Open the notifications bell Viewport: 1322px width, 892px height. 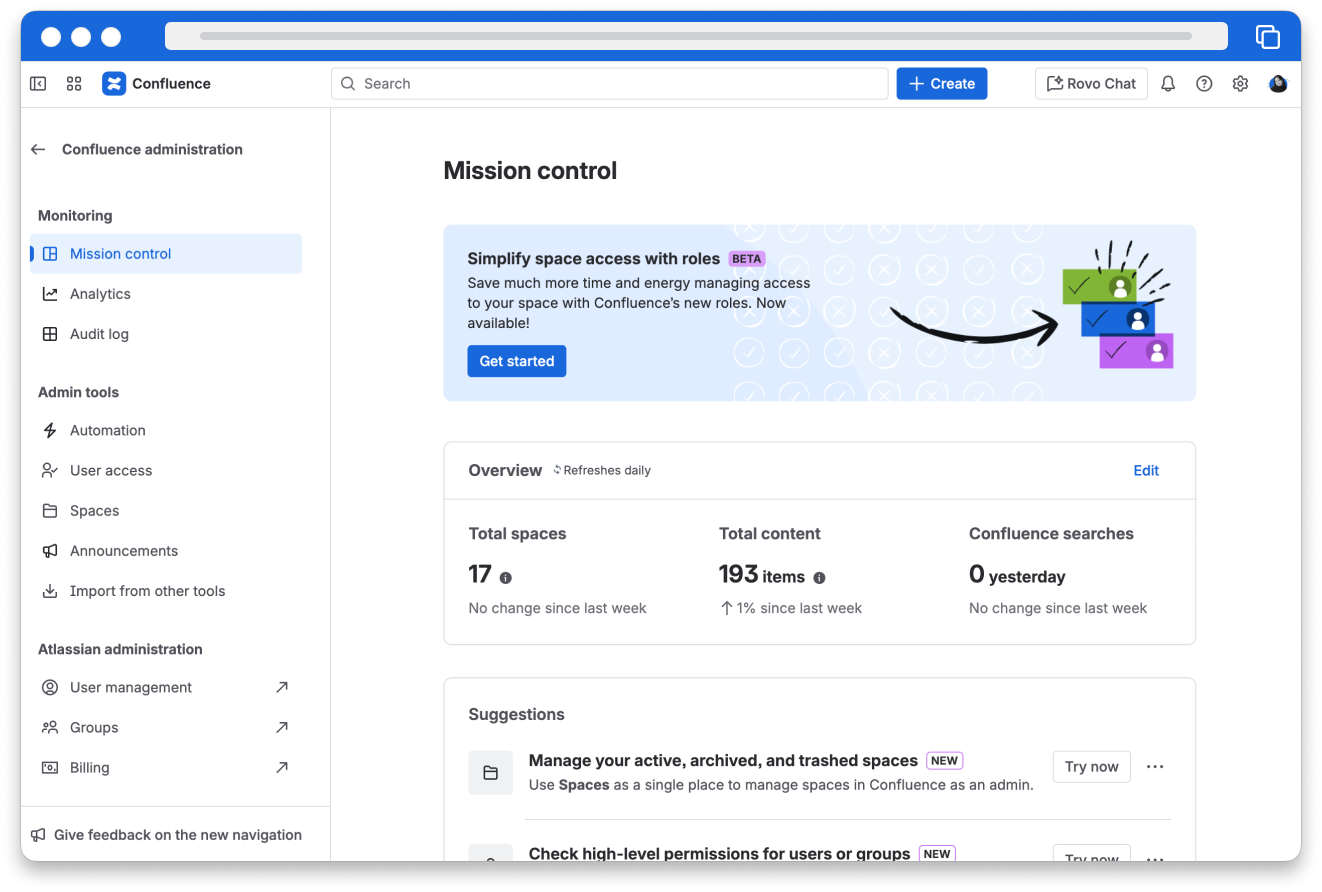point(1167,84)
